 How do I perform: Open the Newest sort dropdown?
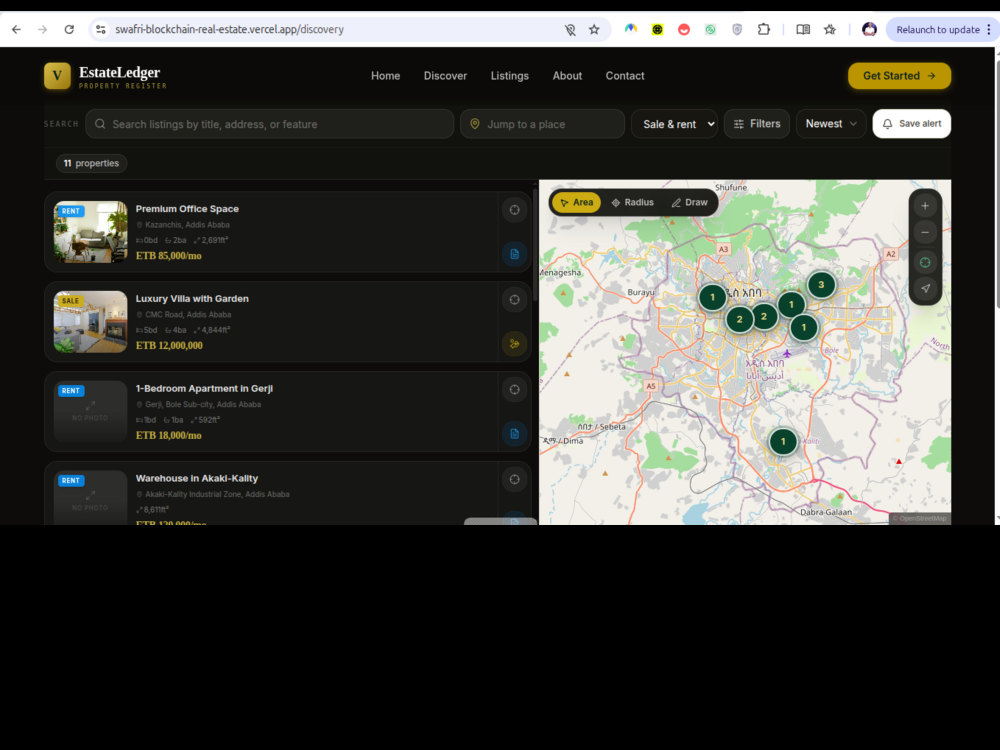(x=830, y=124)
